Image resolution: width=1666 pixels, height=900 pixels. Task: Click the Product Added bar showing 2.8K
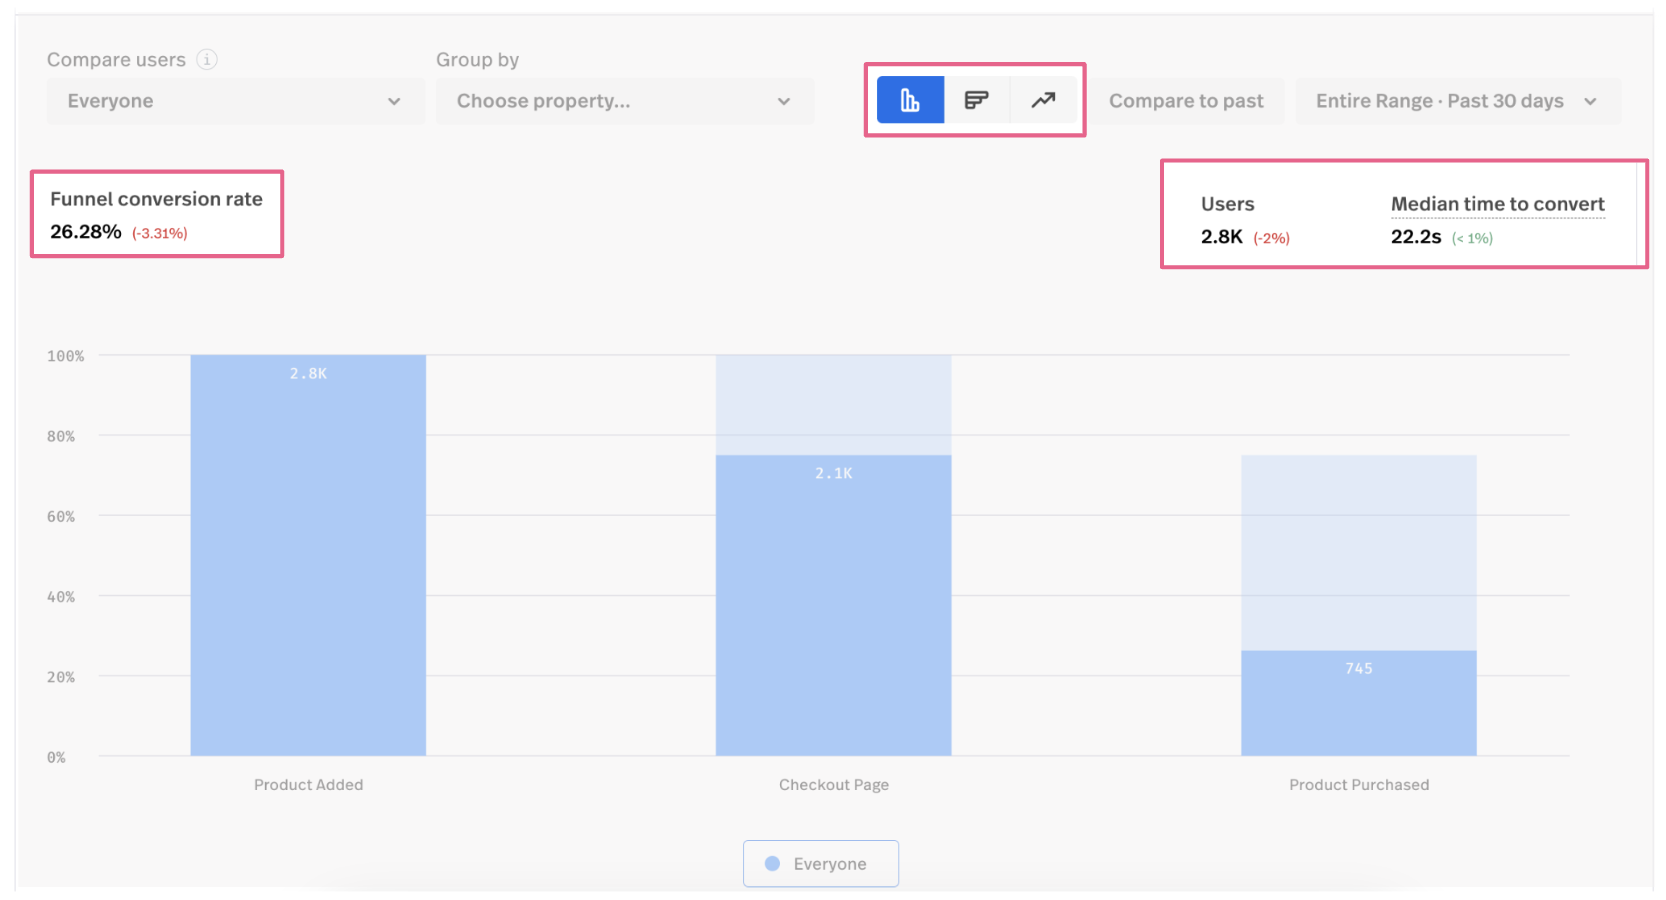pyautogui.click(x=308, y=555)
